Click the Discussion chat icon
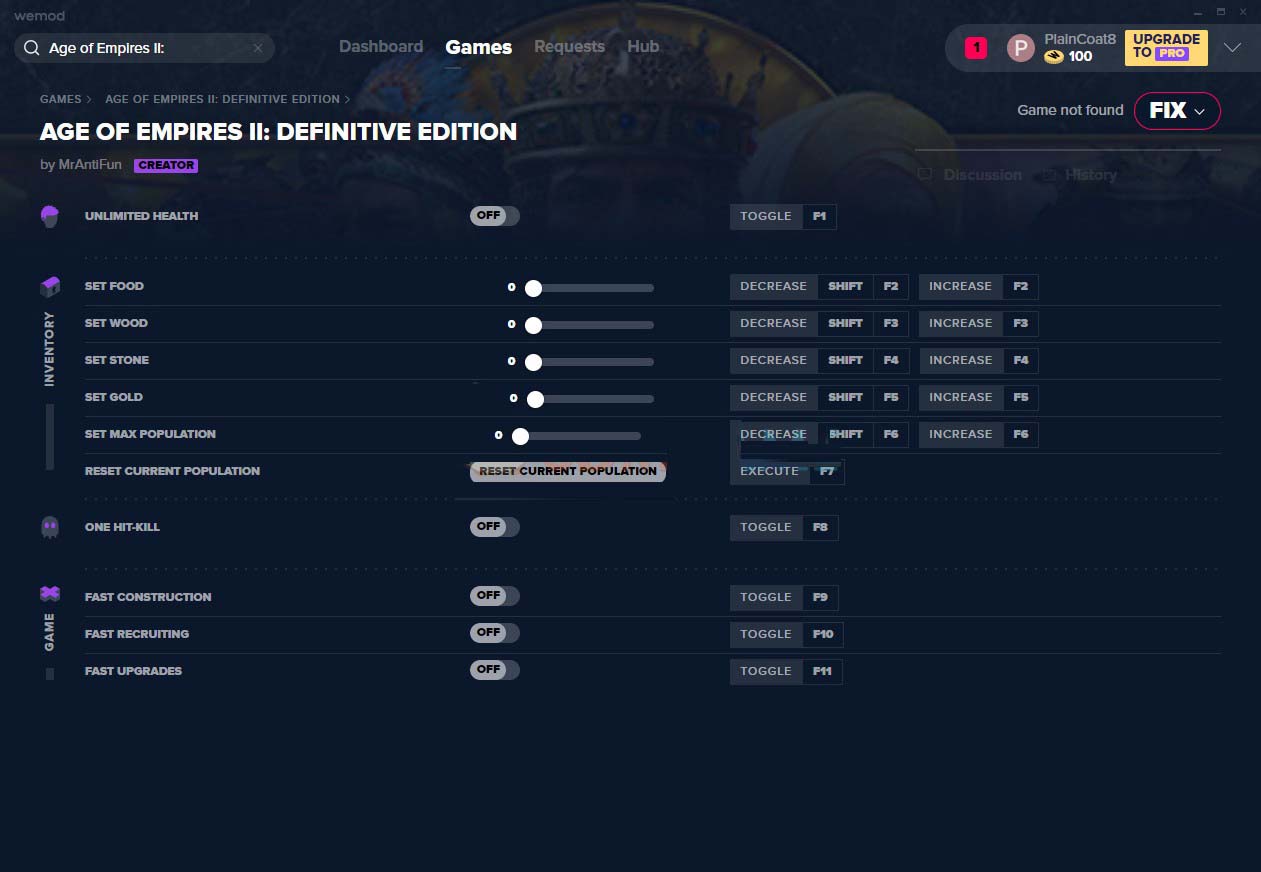This screenshot has width=1261, height=872. (925, 175)
